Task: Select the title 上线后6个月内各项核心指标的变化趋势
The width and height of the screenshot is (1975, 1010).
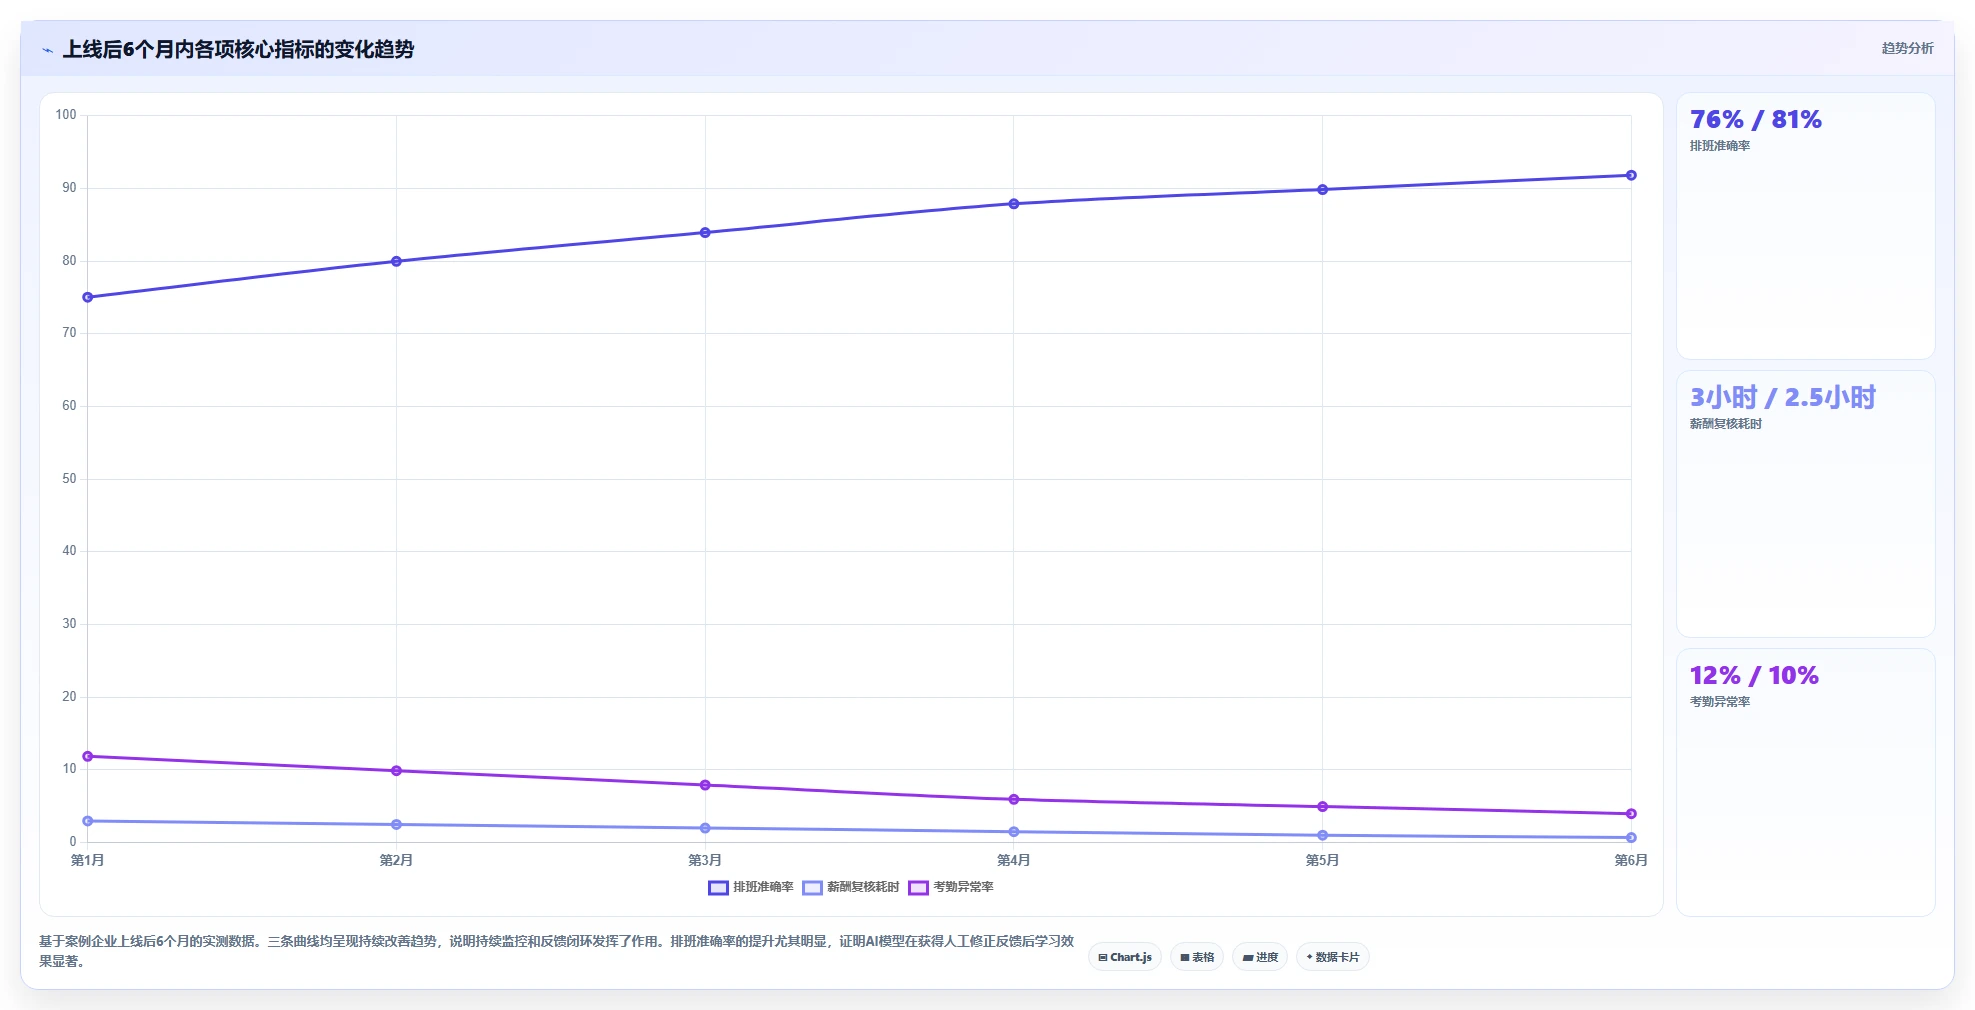Action: (238, 49)
